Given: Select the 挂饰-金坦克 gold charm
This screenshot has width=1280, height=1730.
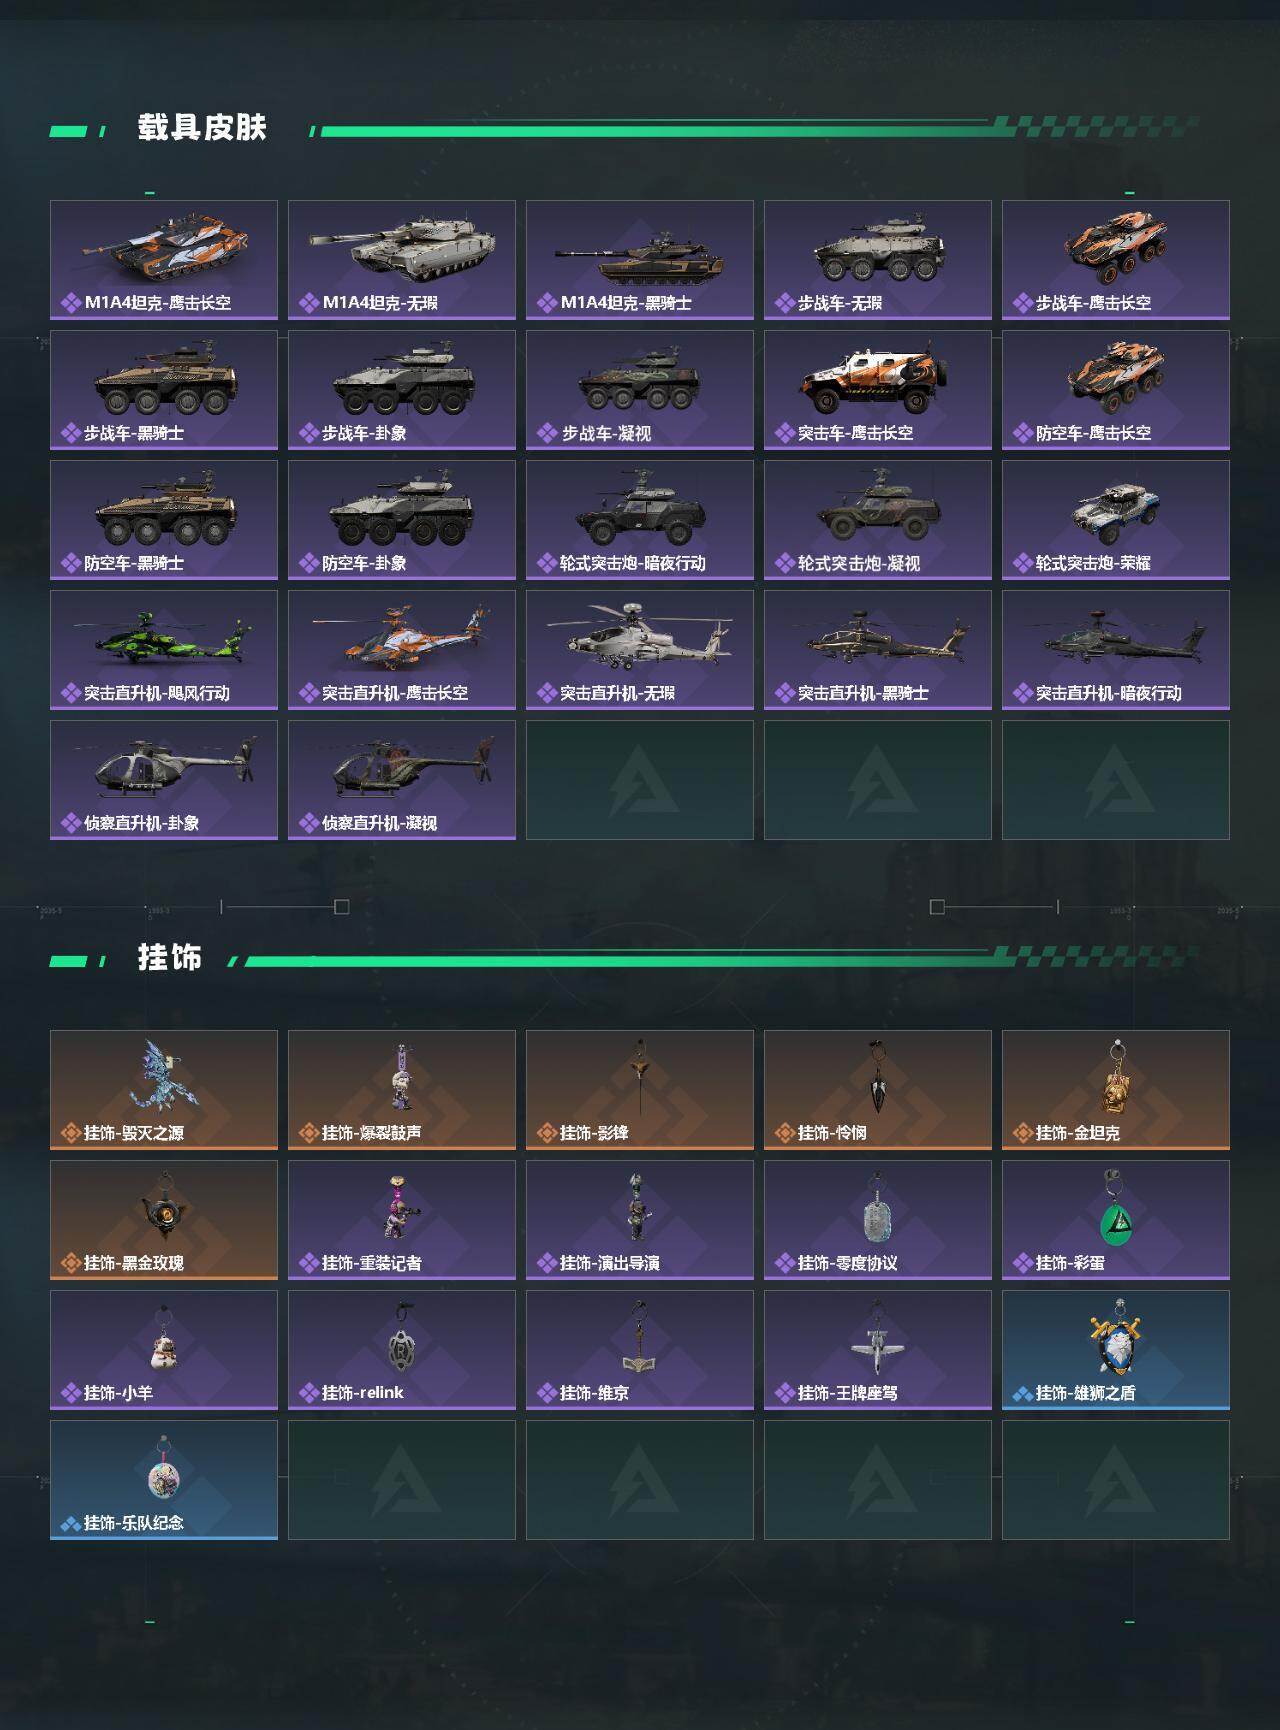Looking at the screenshot, I should click(x=1116, y=1090).
